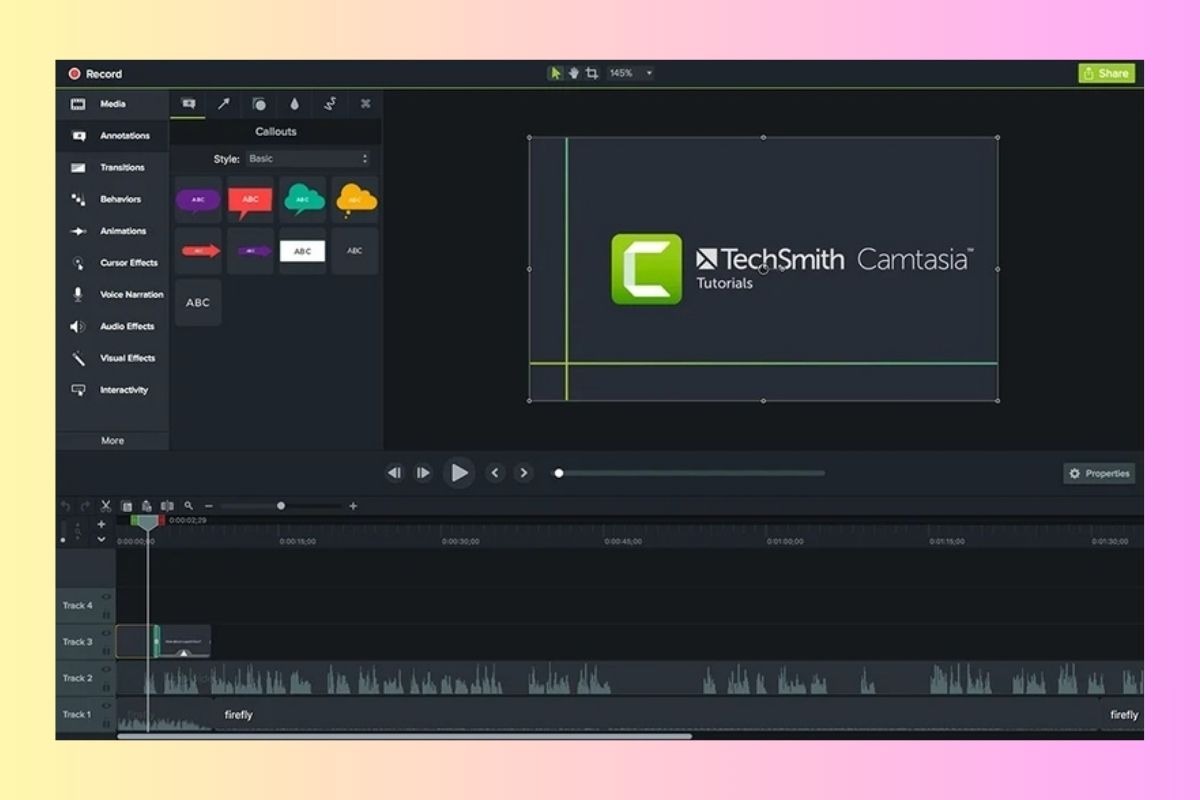Click the horizontal timeline scrollbar
This screenshot has height=800, width=1200.
click(x=404, y=737)
